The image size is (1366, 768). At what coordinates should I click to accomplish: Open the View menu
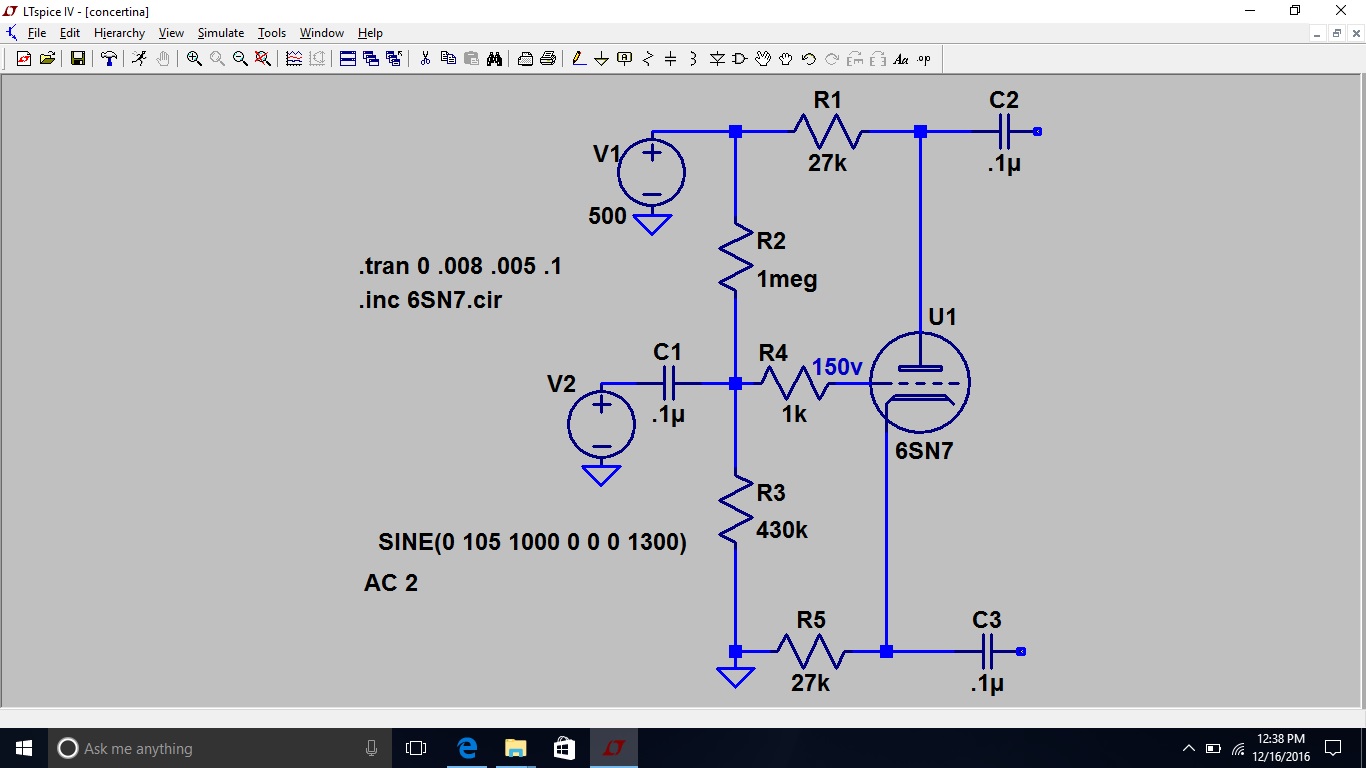pyautogui.click(x=171, y=33)
